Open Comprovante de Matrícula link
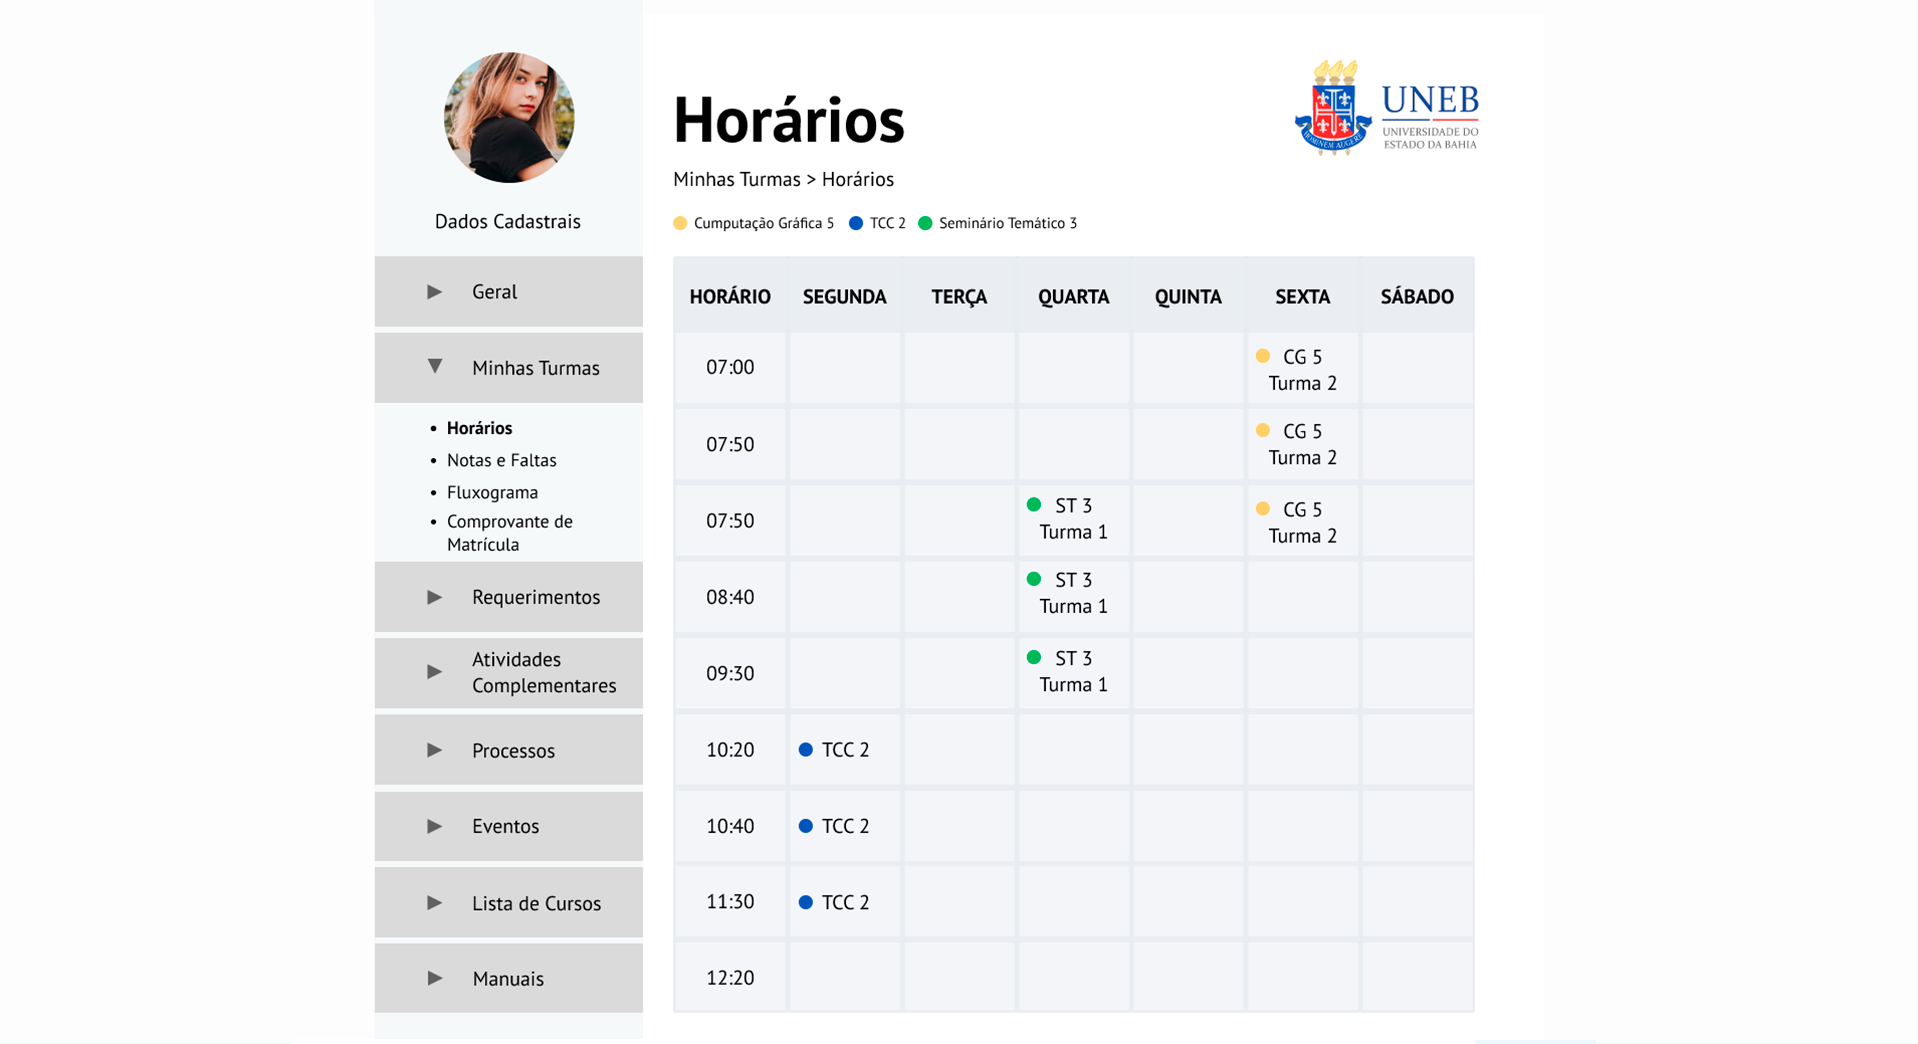The width and height of the screenshot is (1918, 1044). tap(509, 533)
